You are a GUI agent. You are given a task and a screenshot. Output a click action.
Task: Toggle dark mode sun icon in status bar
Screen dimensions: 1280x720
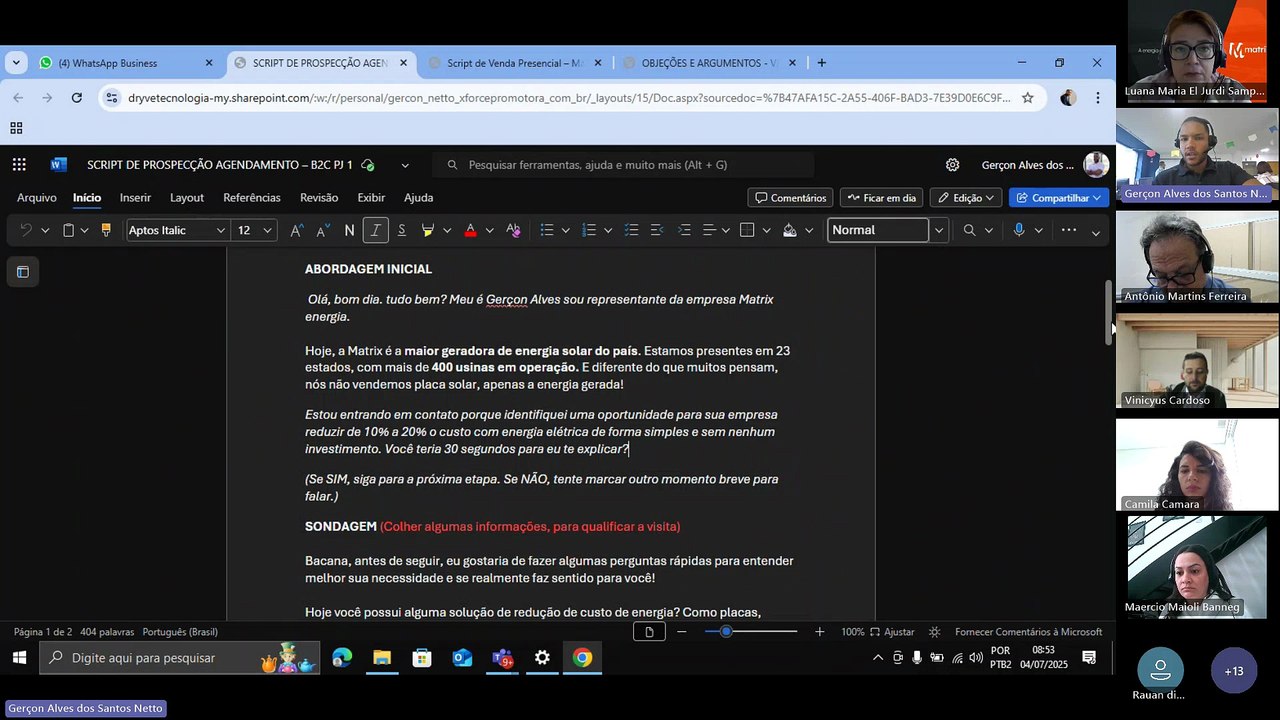[935, 632]
